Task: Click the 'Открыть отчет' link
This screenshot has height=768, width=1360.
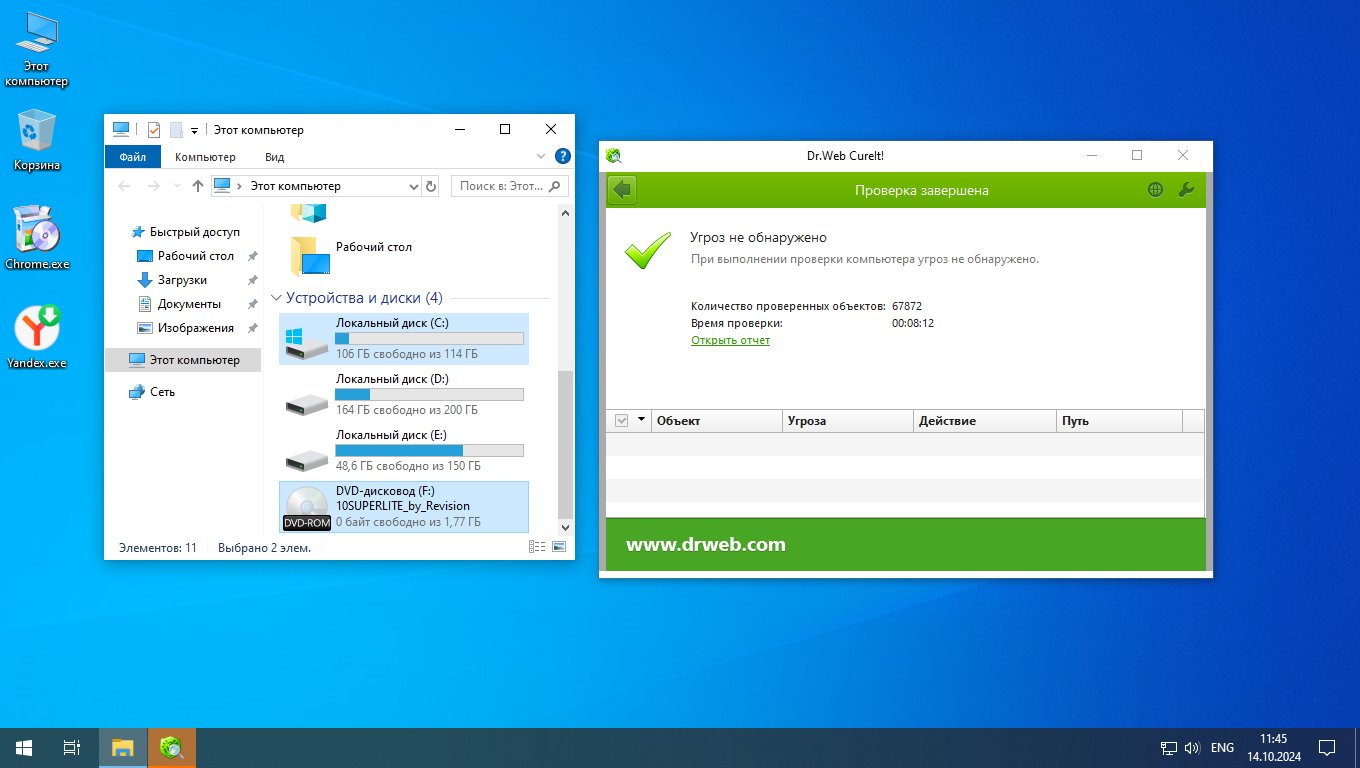Action: tap(730, 340)
